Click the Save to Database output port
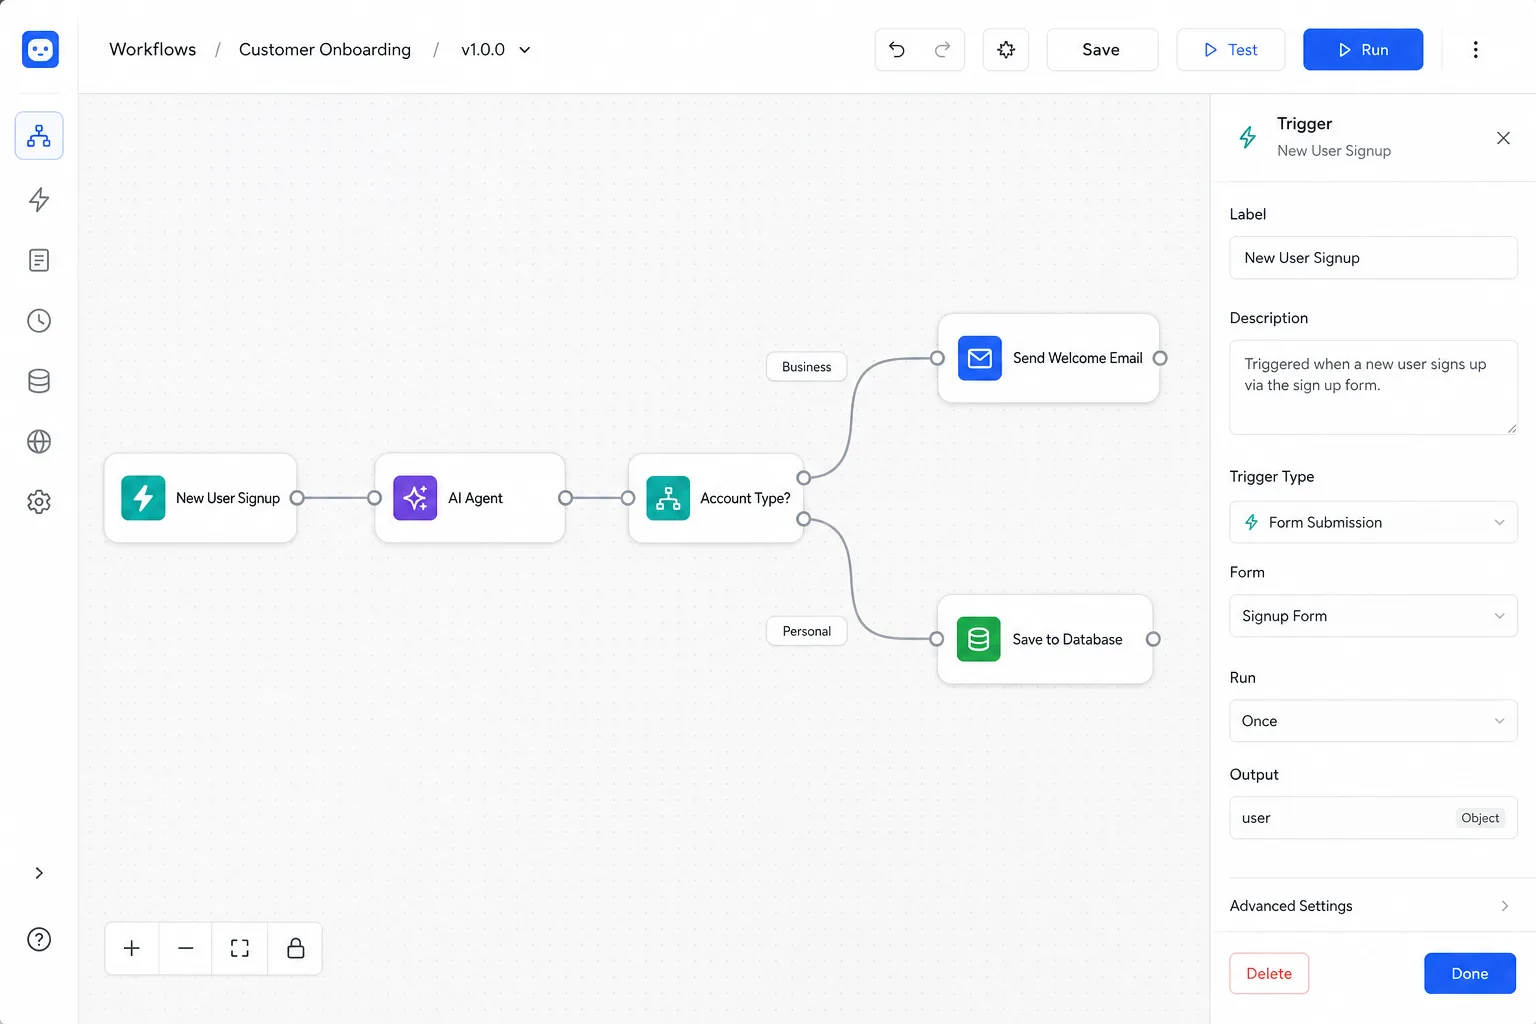 coord(1153,639)
